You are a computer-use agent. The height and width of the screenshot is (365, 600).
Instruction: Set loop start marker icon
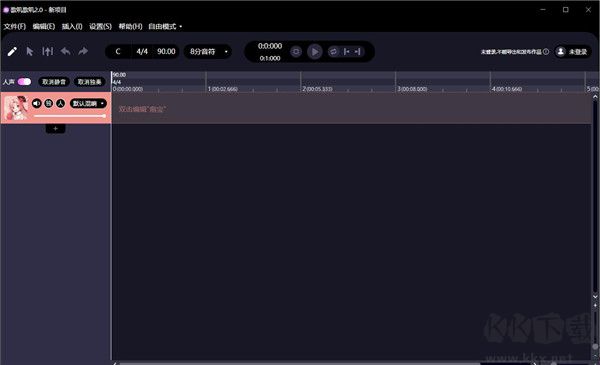click(346, 52)
